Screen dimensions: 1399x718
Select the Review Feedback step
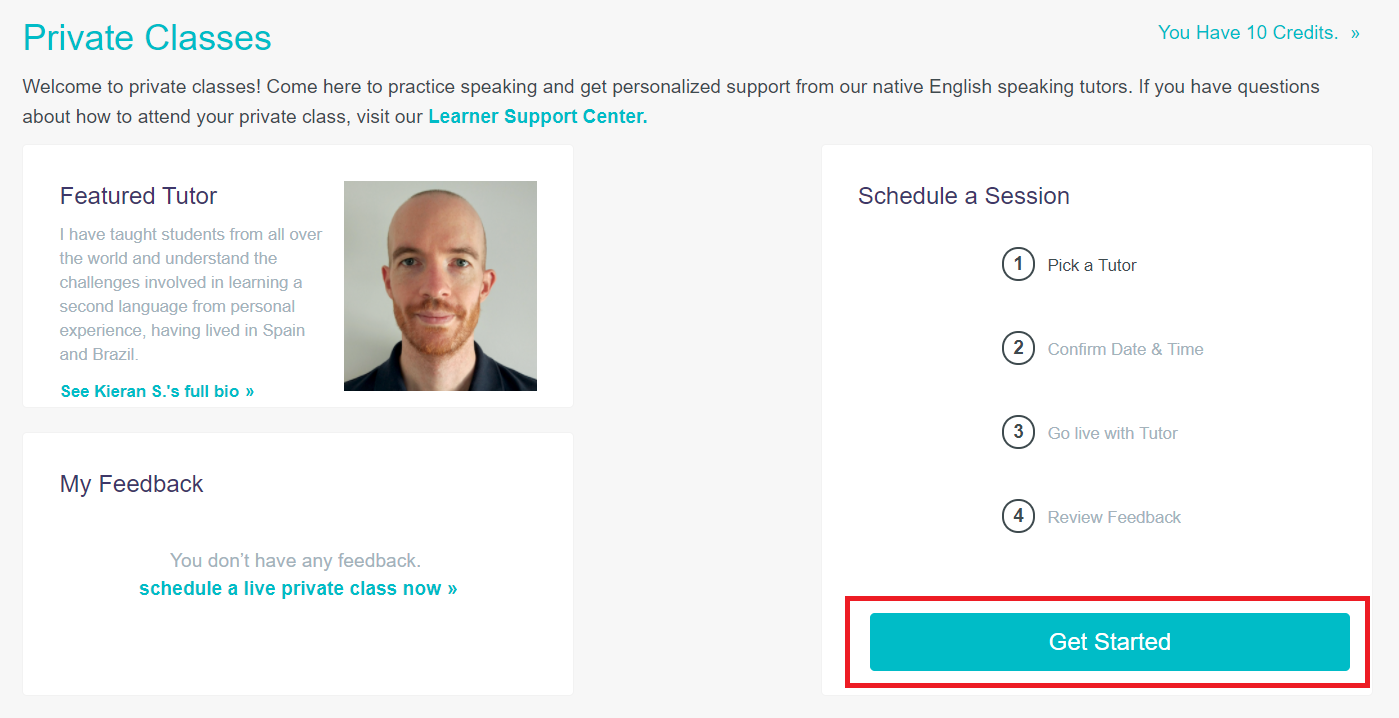[1114, 517]
